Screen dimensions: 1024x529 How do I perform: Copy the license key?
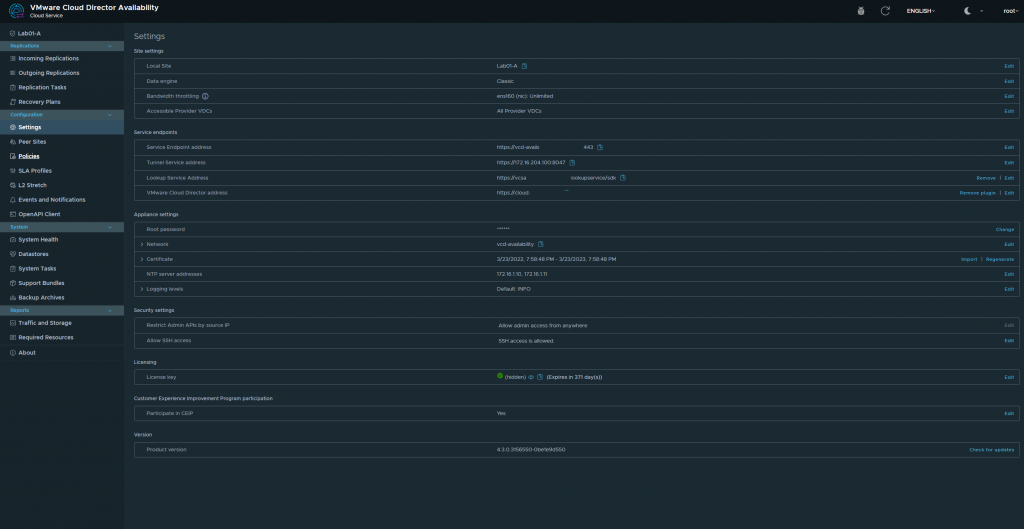click(540, 377)
